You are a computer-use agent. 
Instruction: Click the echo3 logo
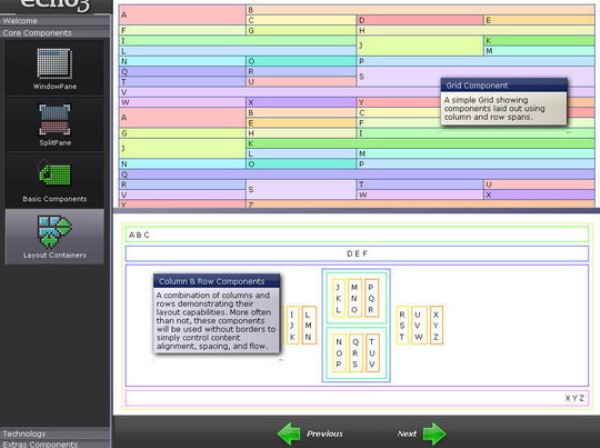(55, 6)
